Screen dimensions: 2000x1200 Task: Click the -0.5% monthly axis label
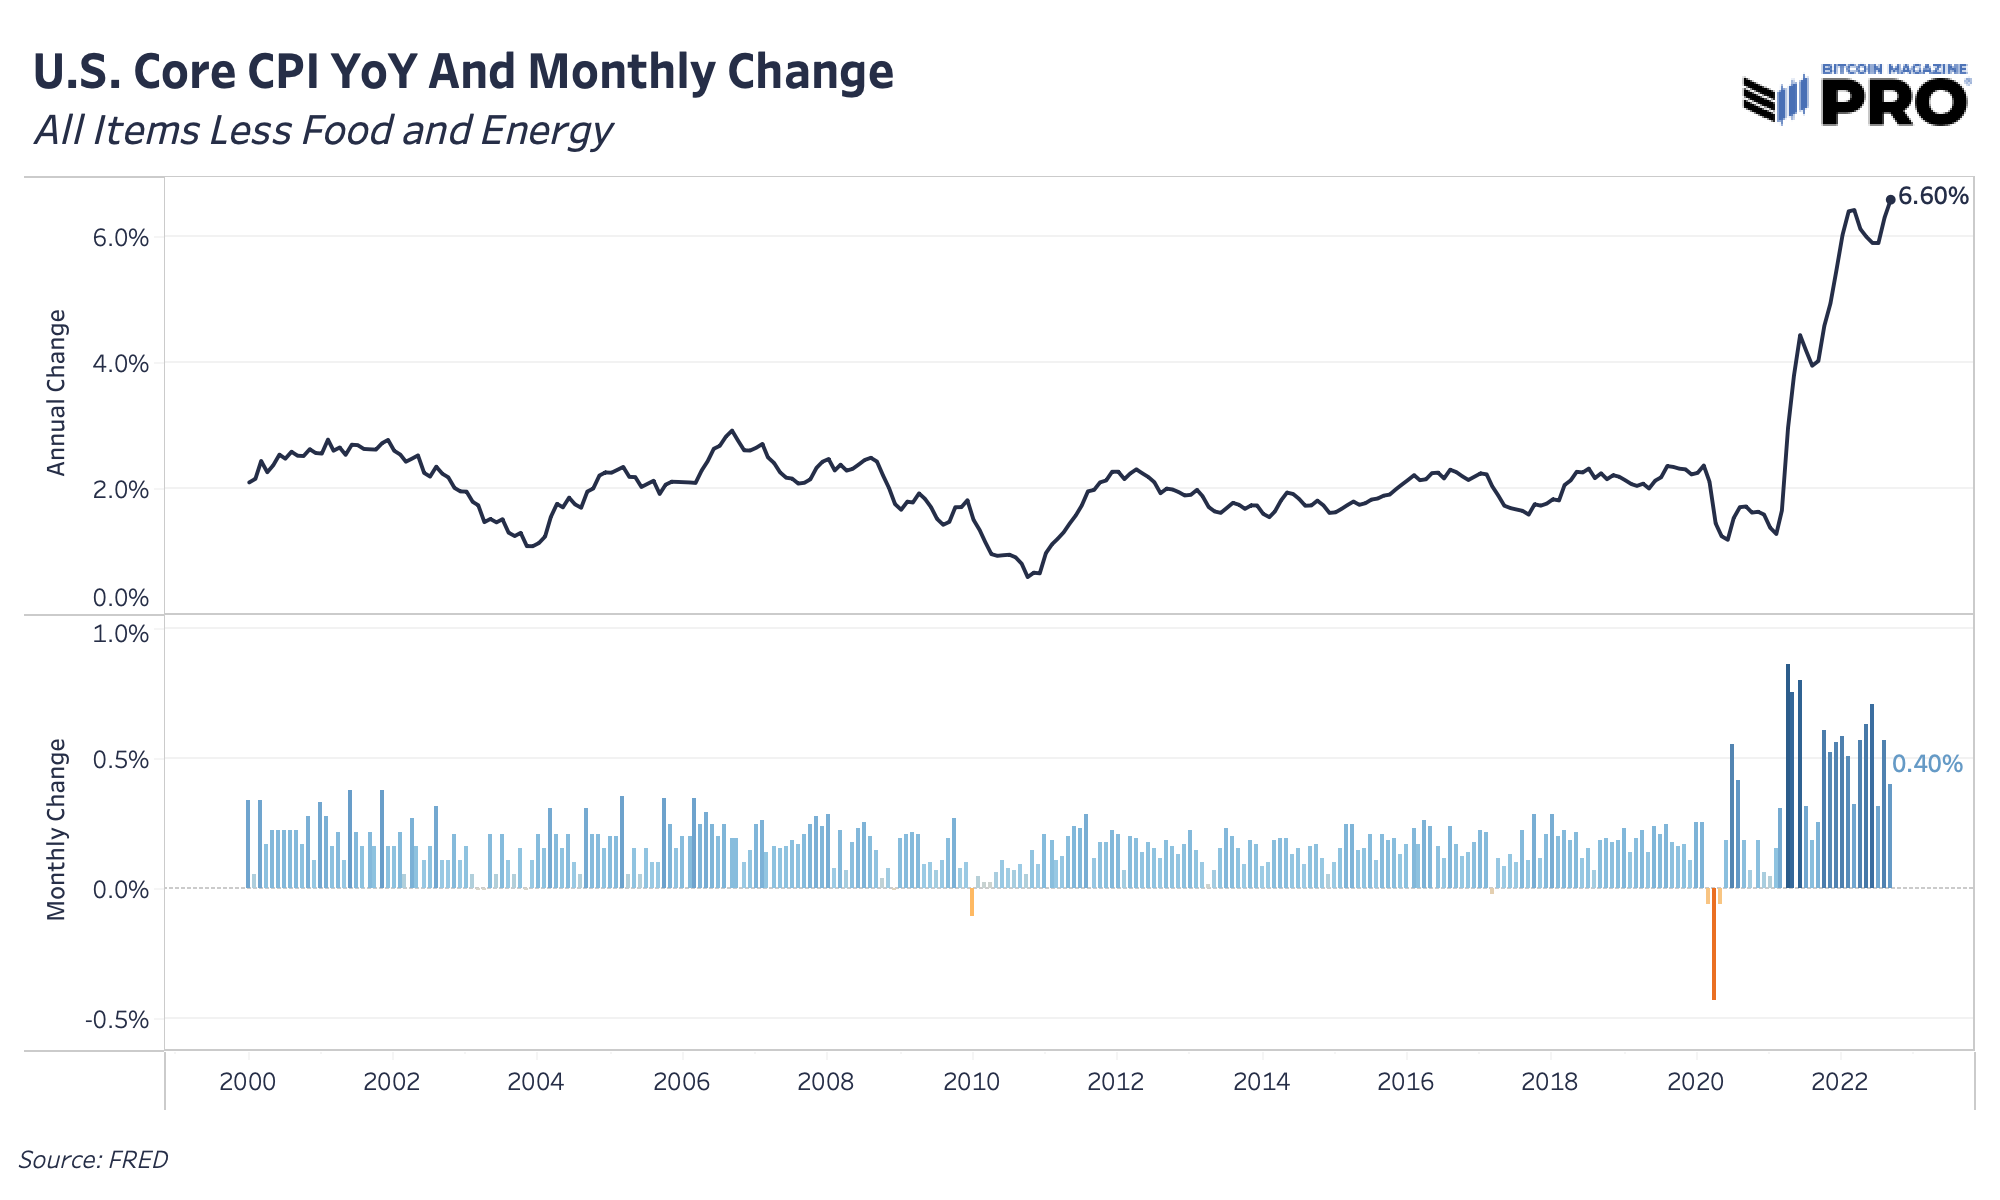tap(118, 1020)
